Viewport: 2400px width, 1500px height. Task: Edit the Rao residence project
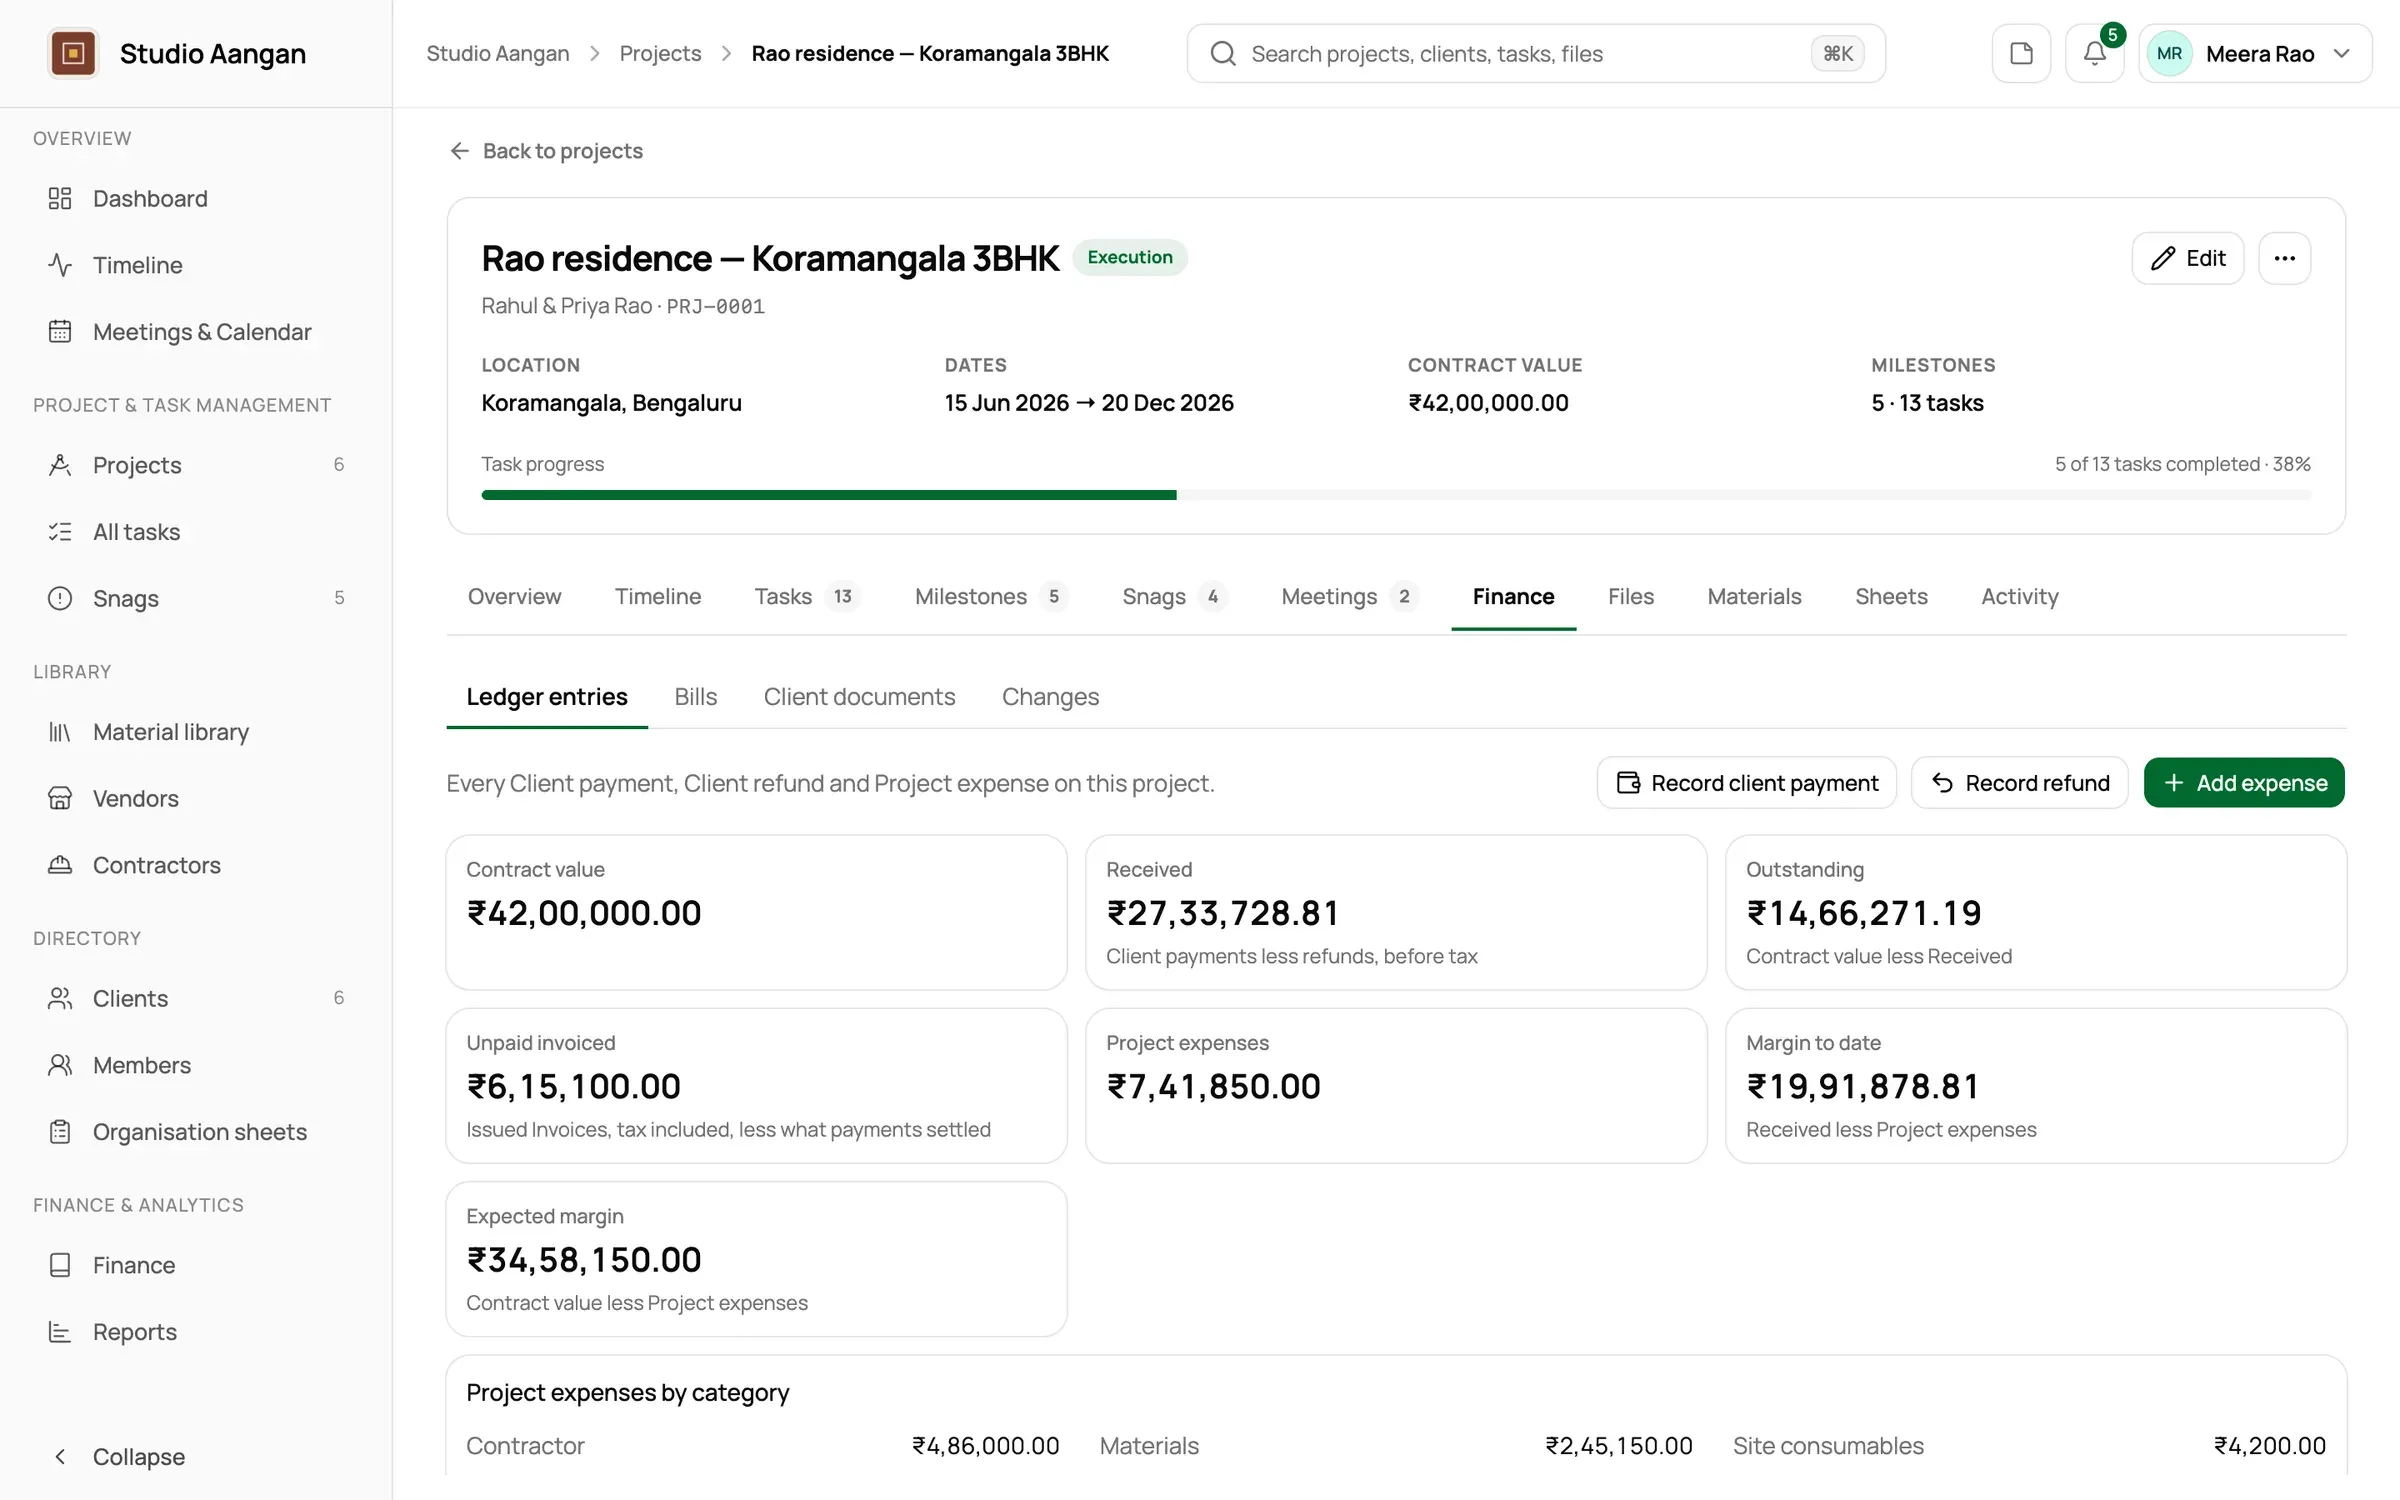coord(2188,258)
